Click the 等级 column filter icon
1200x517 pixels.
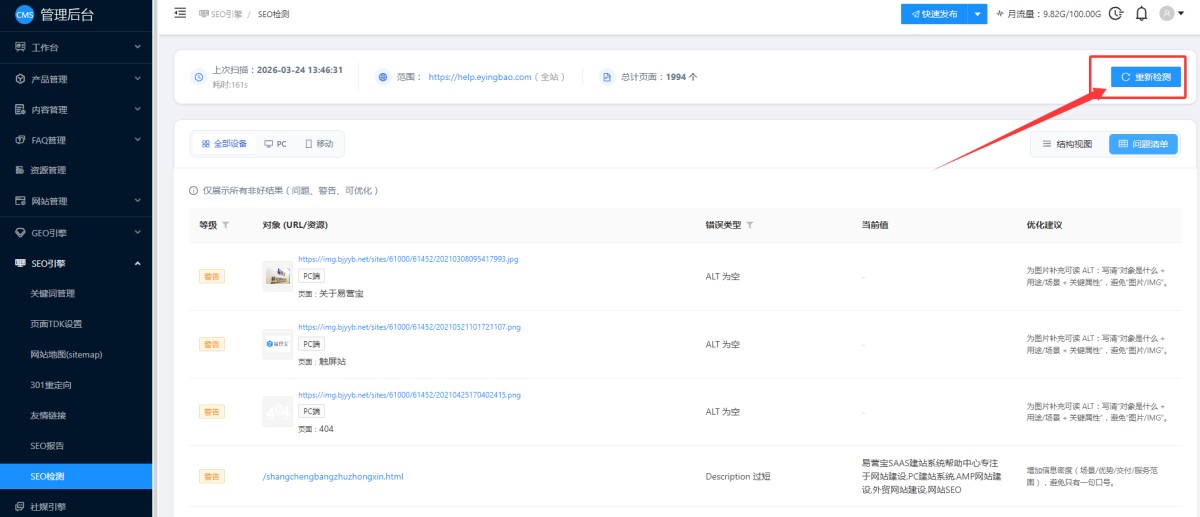click(x=225, y=225)
